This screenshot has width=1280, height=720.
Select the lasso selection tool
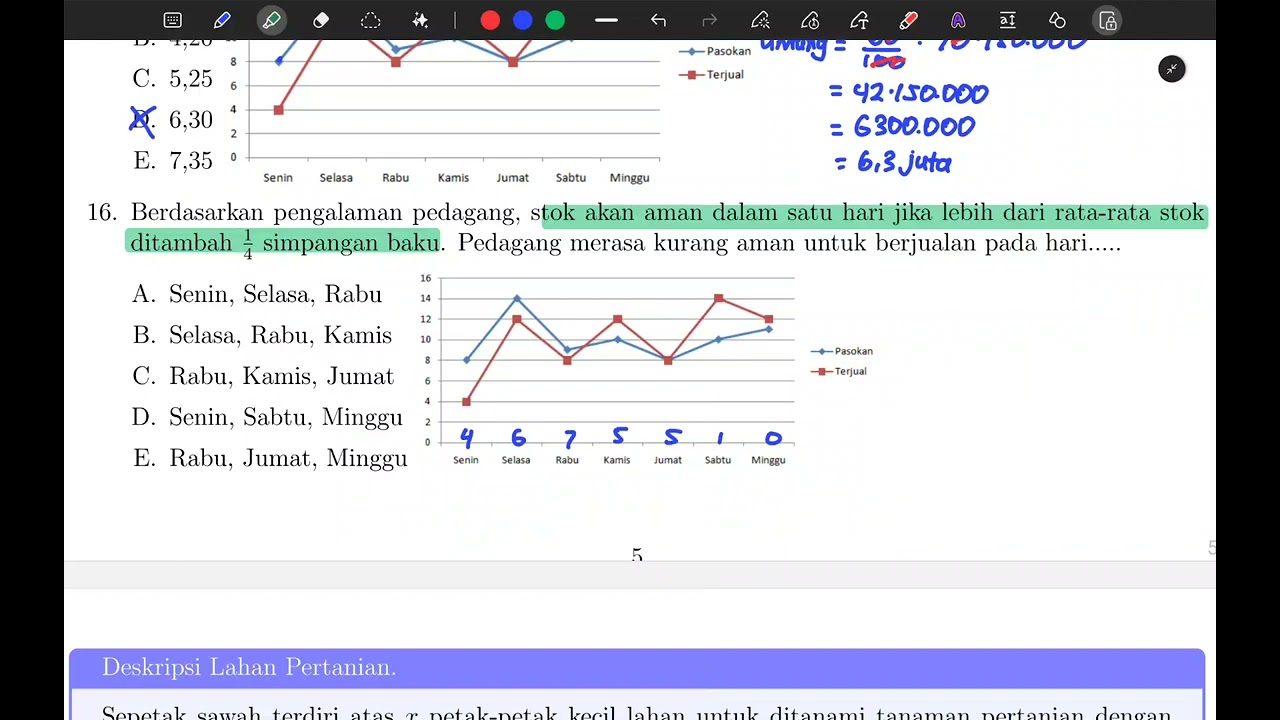tap(371, 20)
